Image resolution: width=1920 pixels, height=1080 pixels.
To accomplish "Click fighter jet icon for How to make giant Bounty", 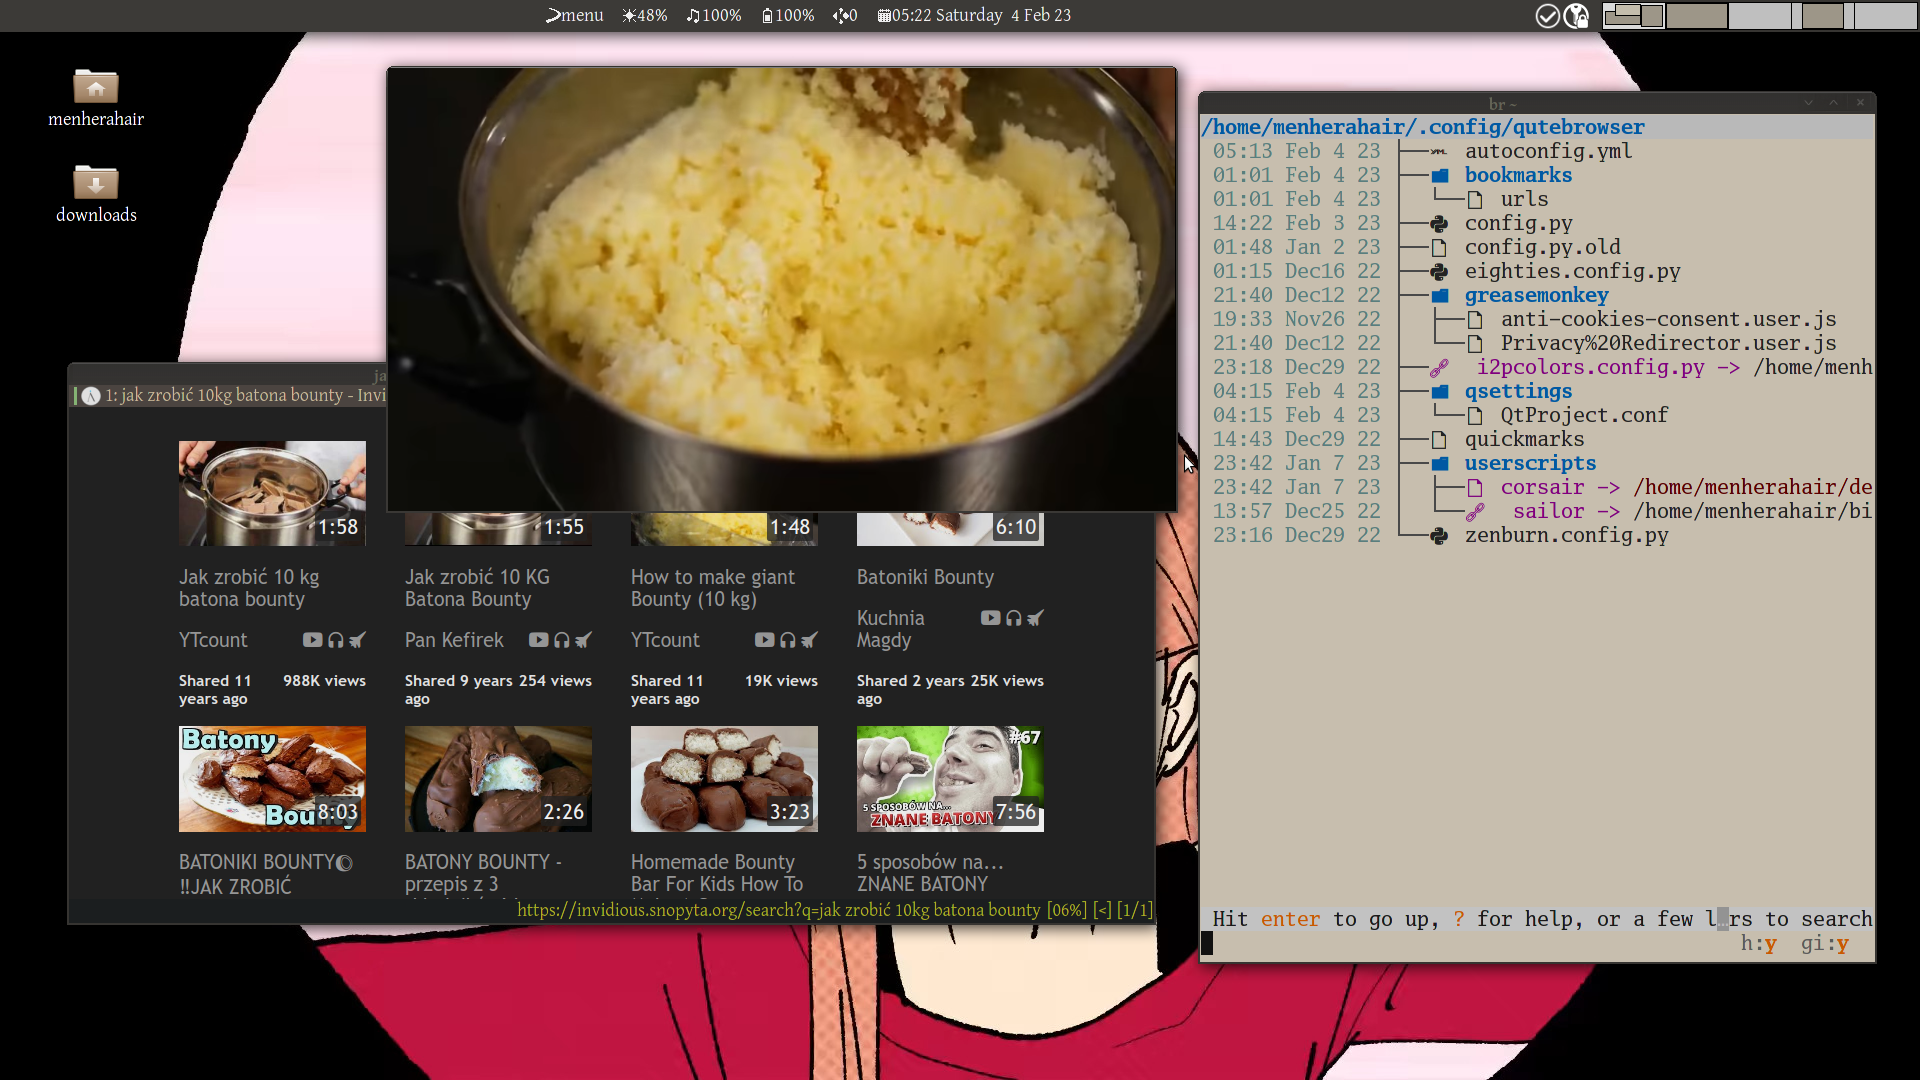I will point(810,640).
